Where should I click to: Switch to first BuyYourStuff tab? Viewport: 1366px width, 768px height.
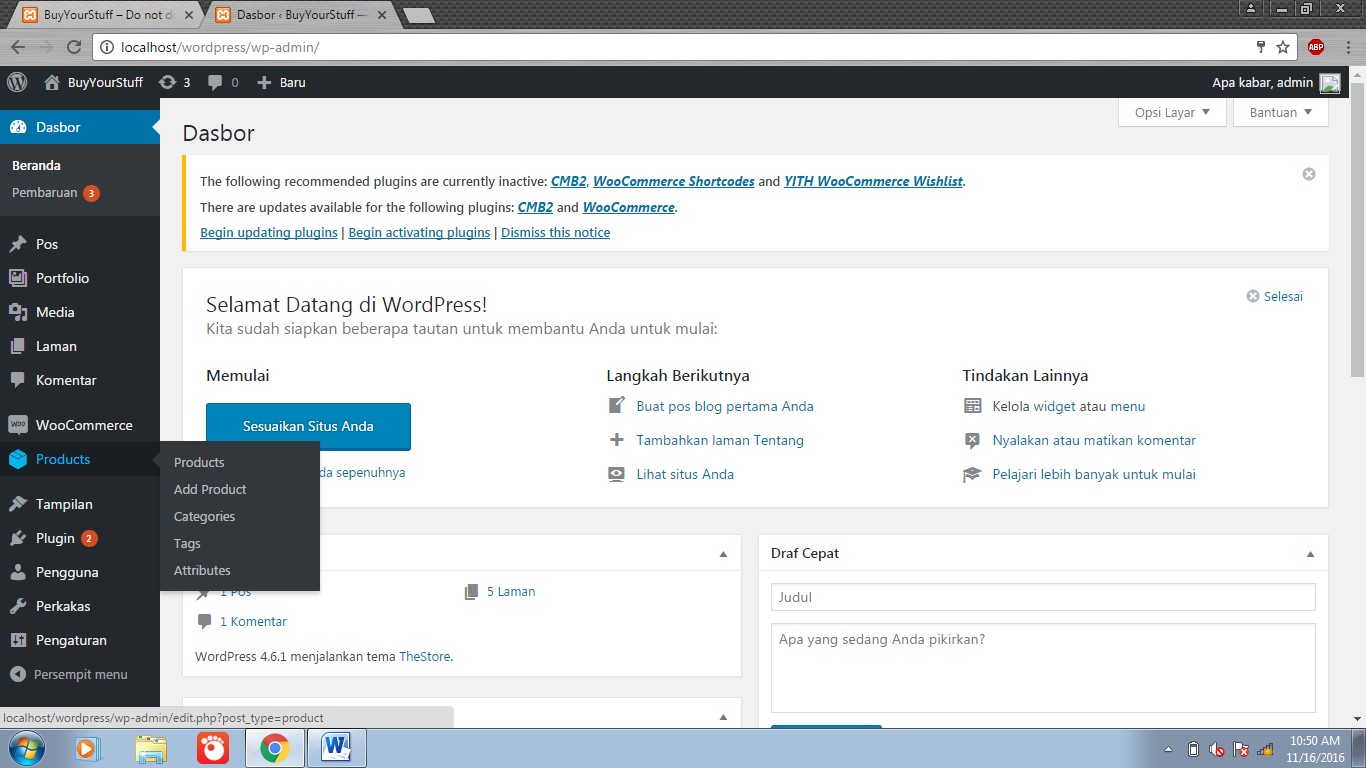(105, 15)
